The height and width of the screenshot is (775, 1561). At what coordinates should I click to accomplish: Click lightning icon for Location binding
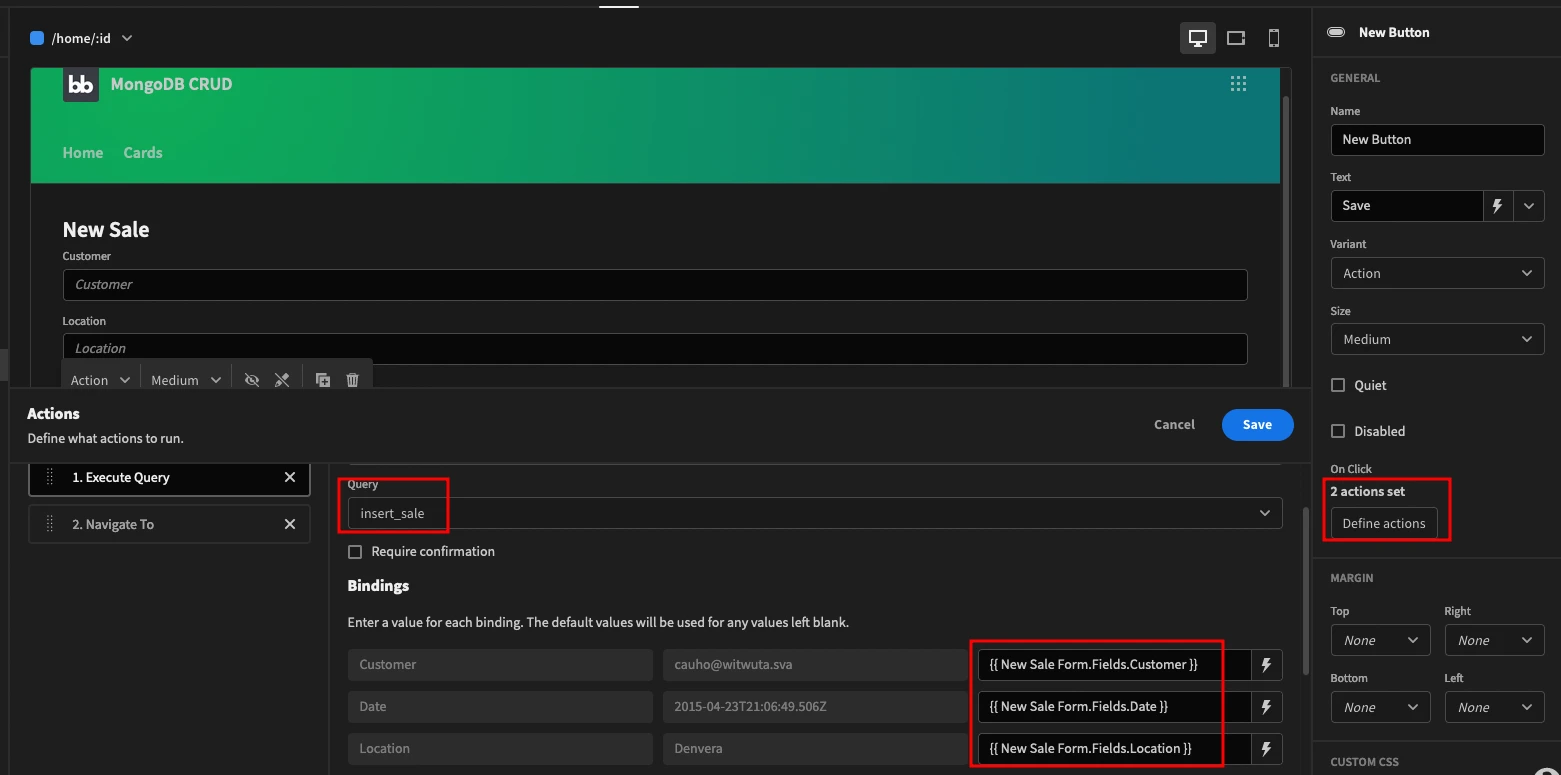point(1267,748)
